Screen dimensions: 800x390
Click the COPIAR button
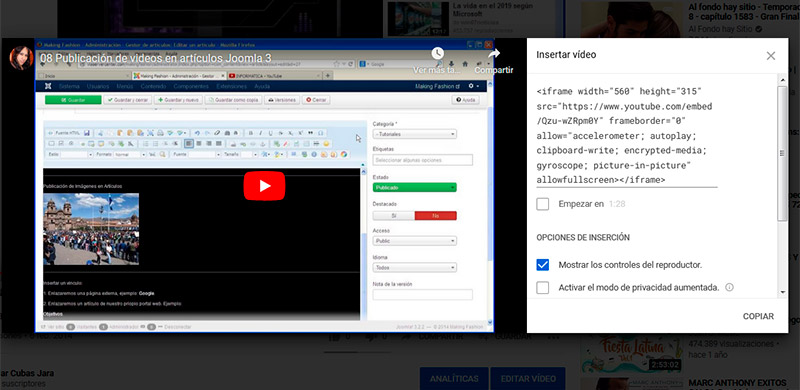point(758,316)
